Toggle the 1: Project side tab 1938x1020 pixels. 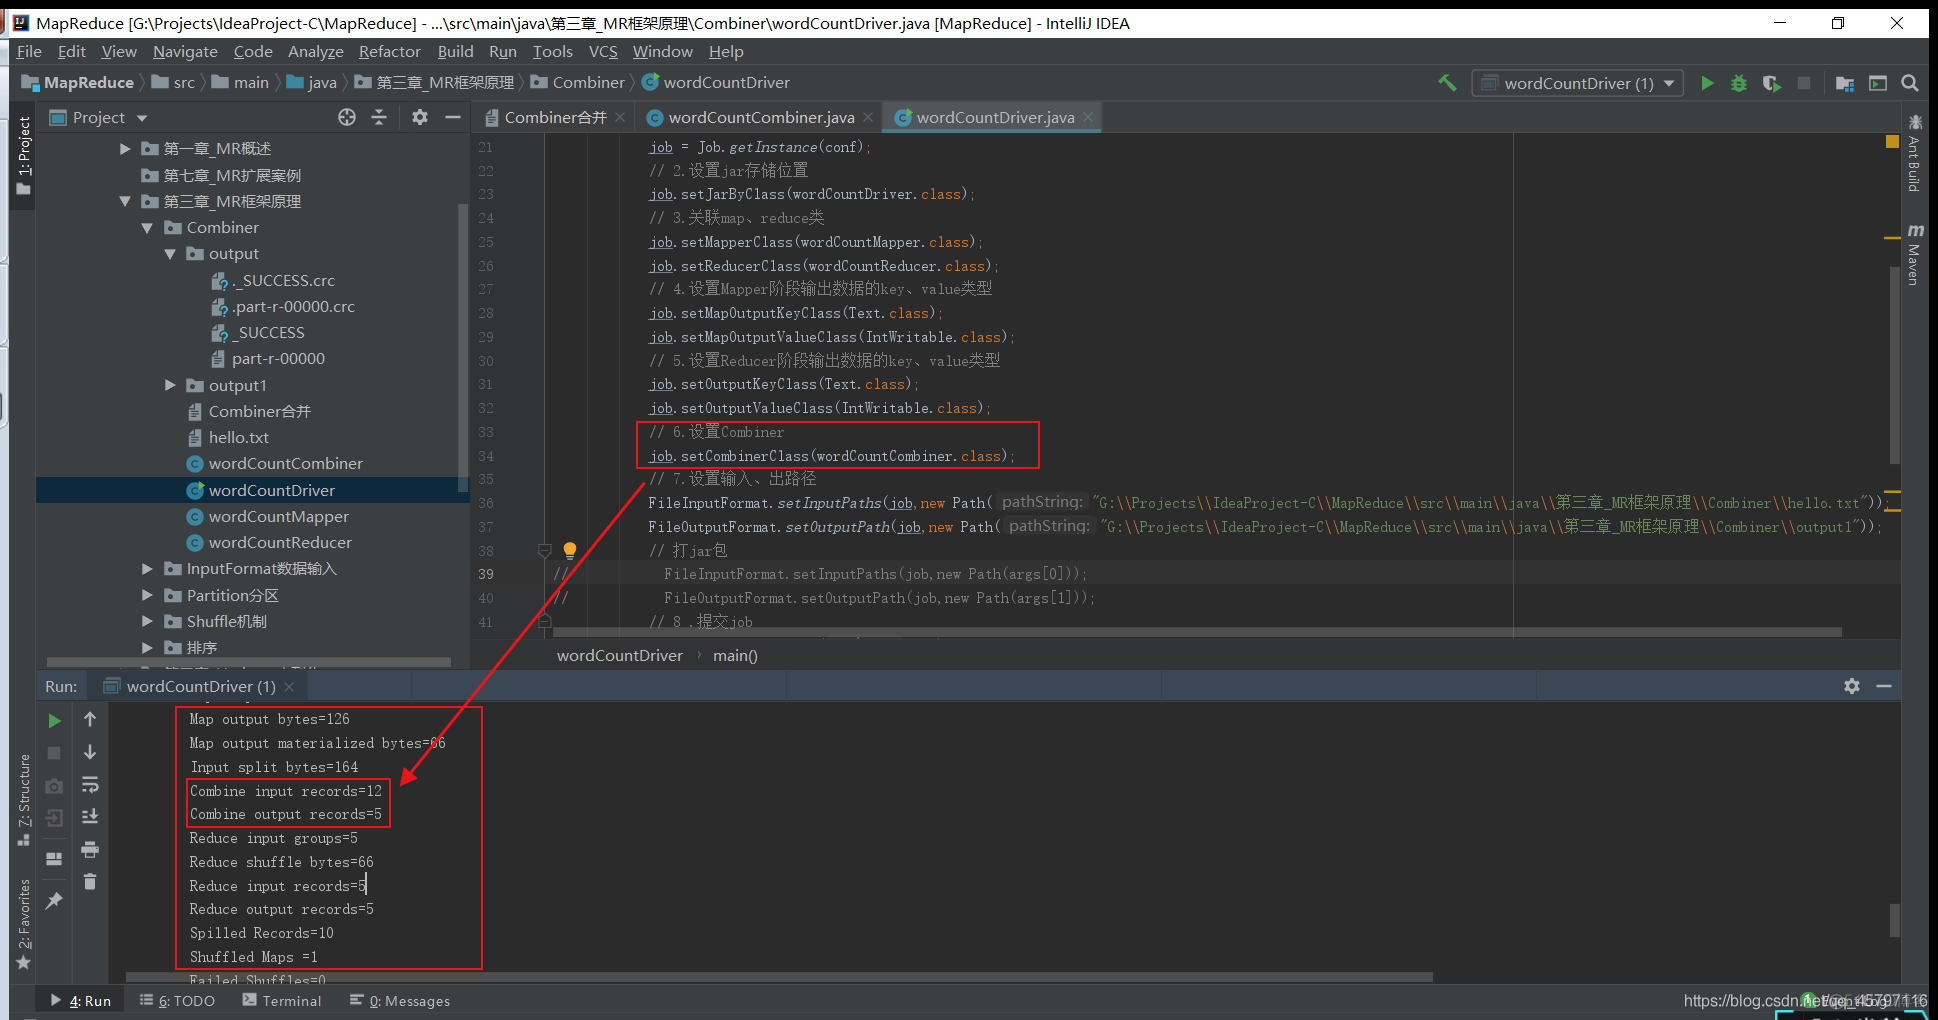coord(24,155)
